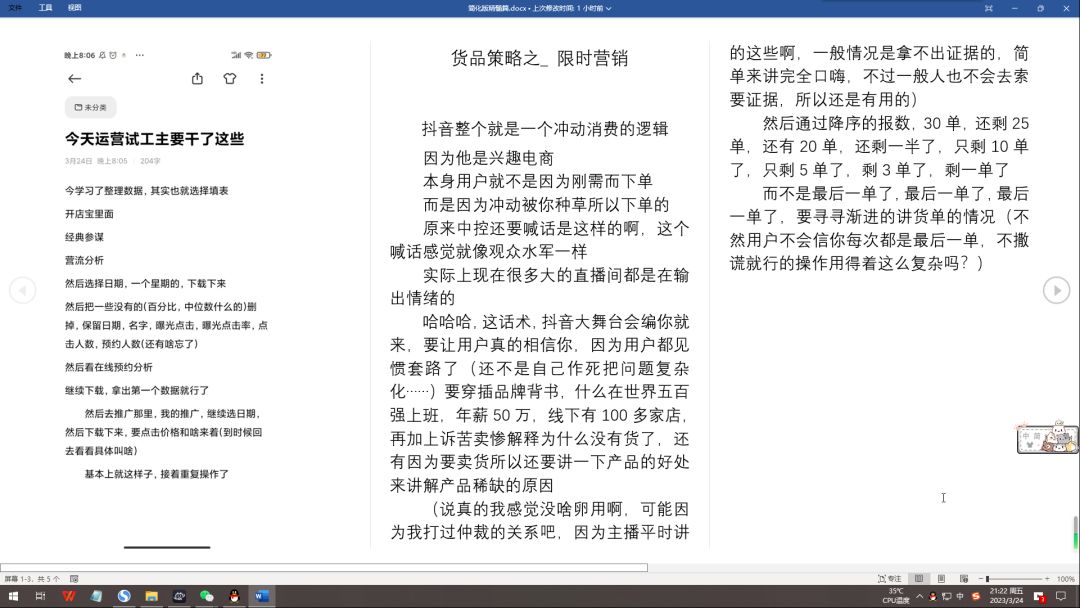Enable 专注 focus mode in status bar

pyautogui.click(x=889, y=579)
